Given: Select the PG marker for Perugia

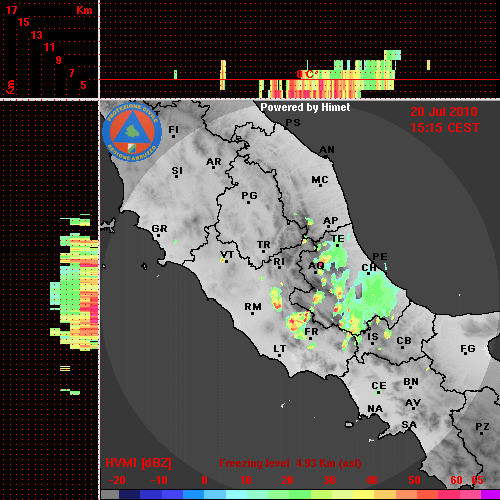Looking at the screenshot, I should tap(249, 197).
